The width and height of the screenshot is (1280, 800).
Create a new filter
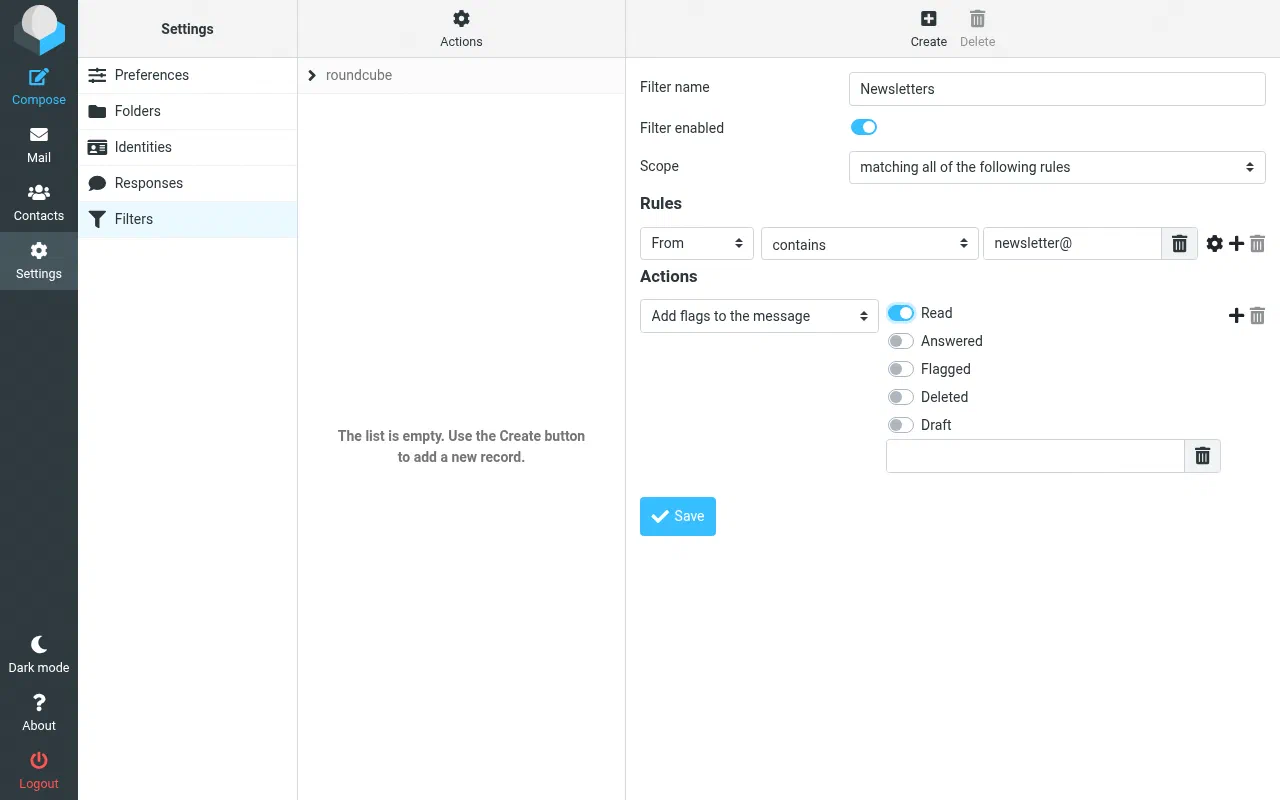click(x=928, y=29)
